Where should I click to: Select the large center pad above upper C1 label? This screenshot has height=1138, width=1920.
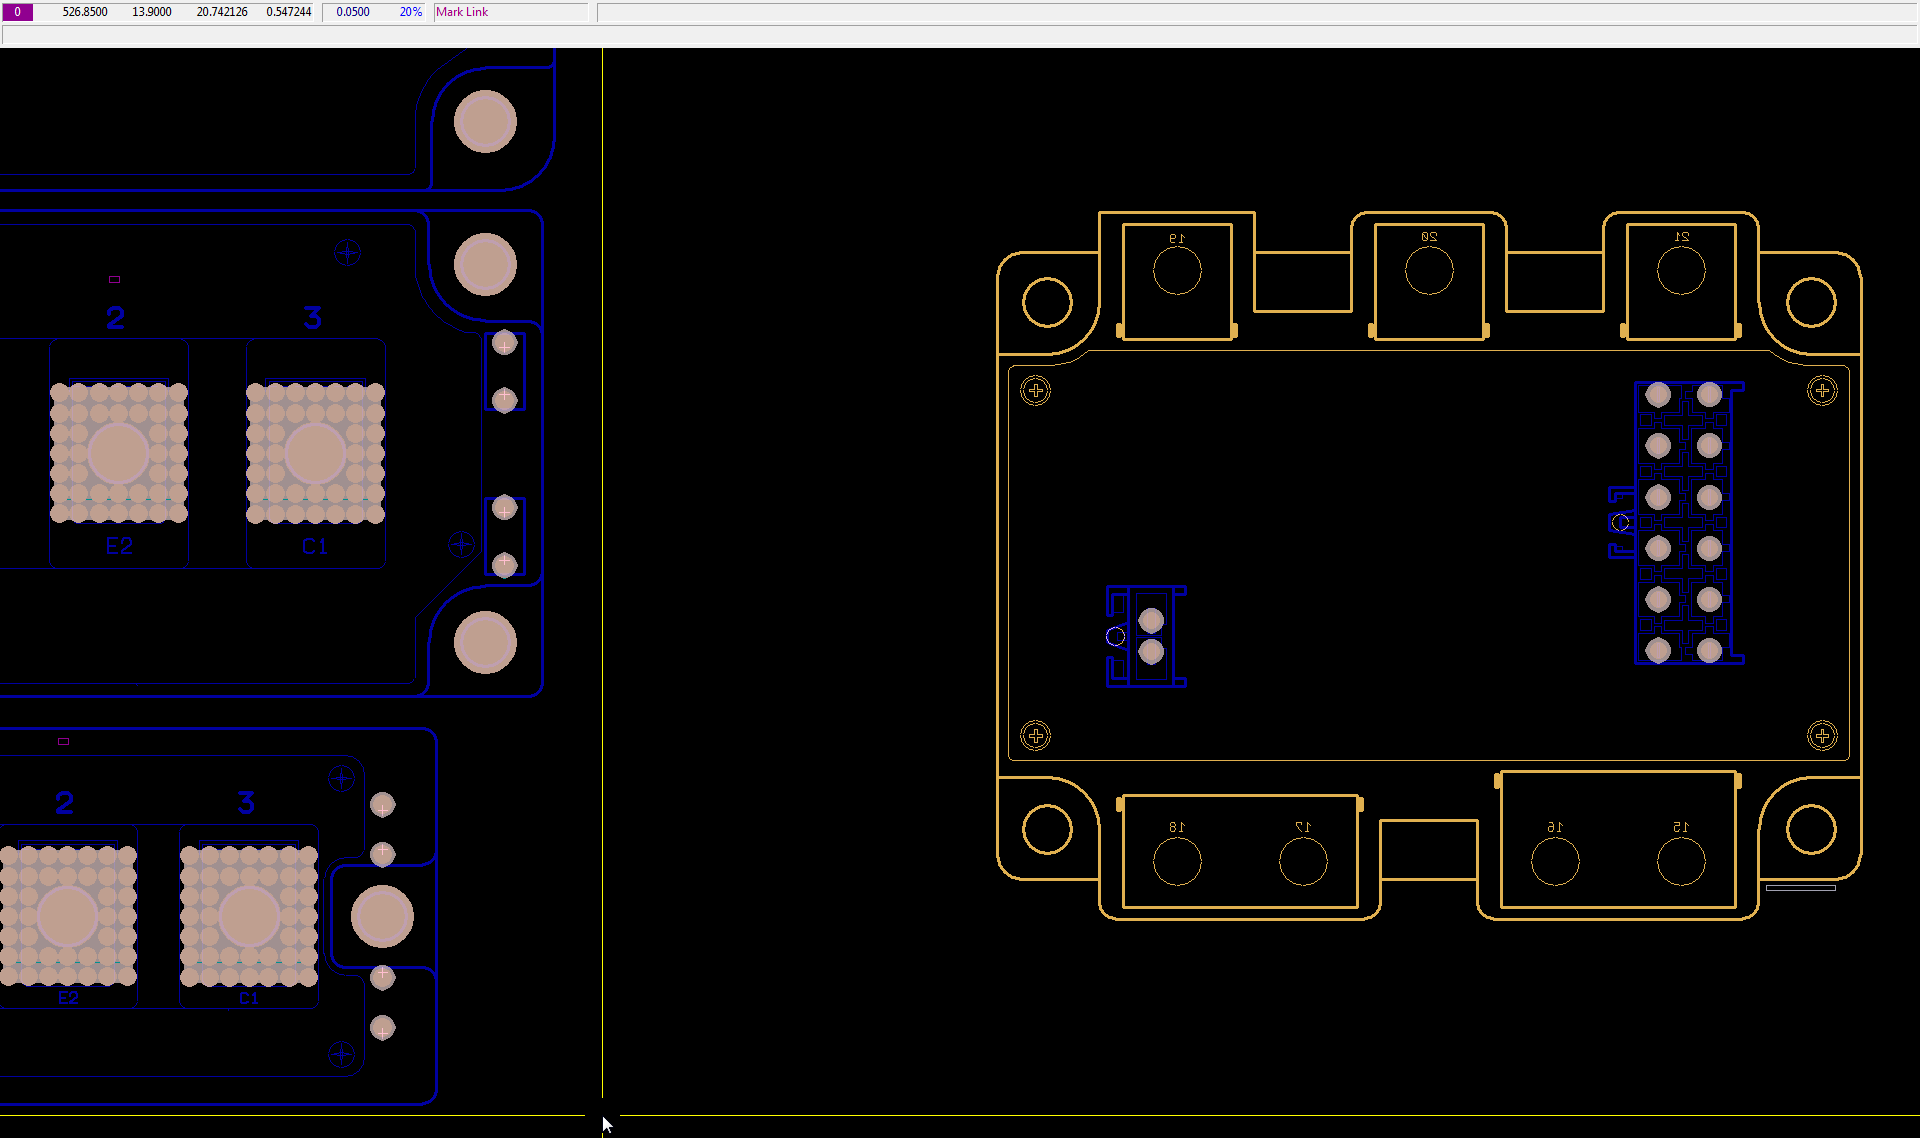(315, 453)
